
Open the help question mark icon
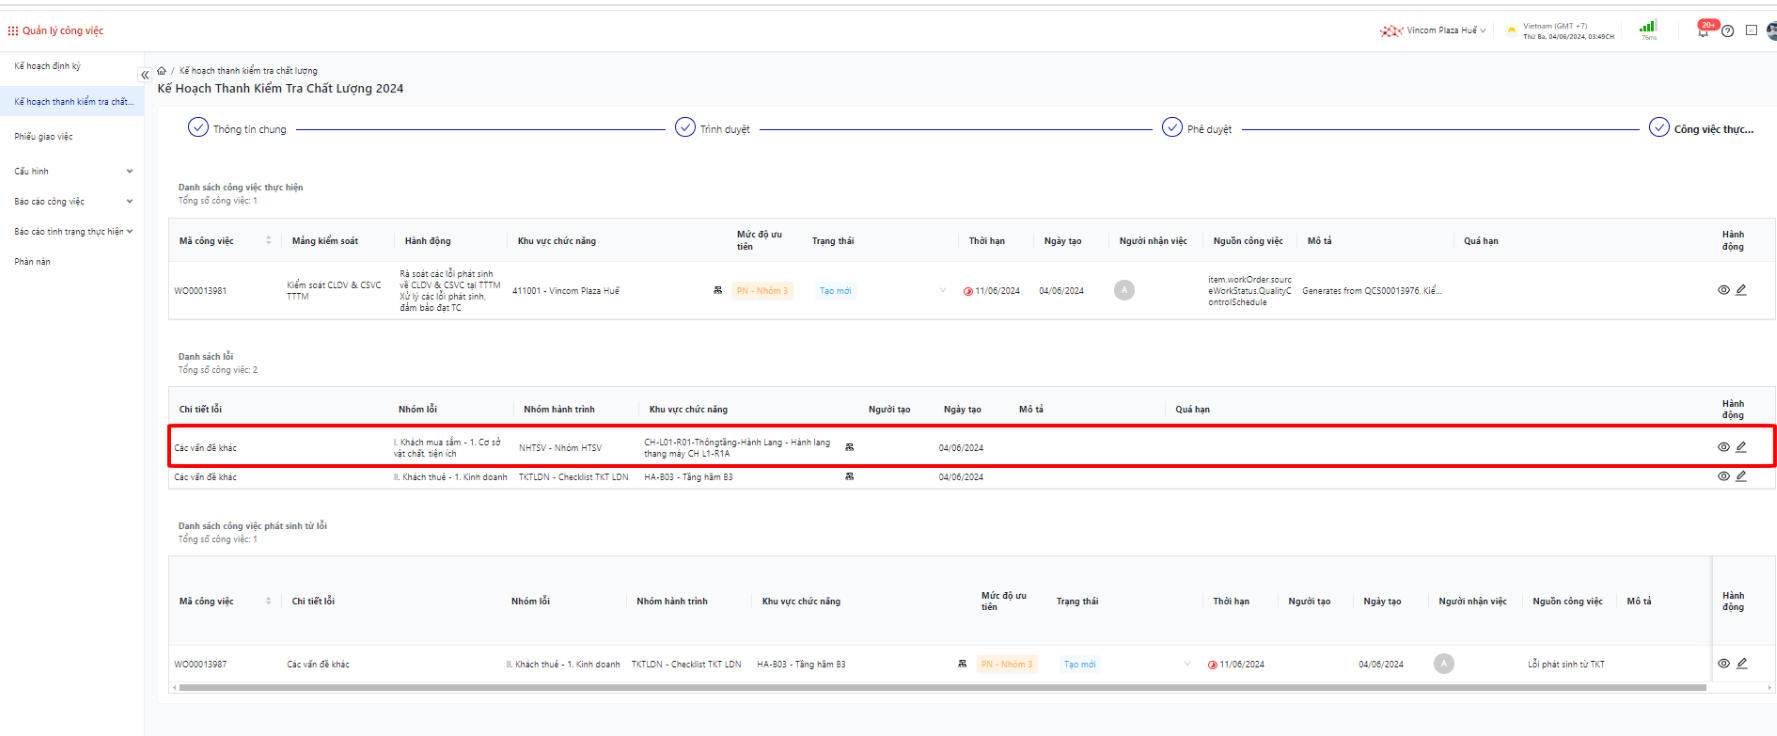[x=1727, y=31]
